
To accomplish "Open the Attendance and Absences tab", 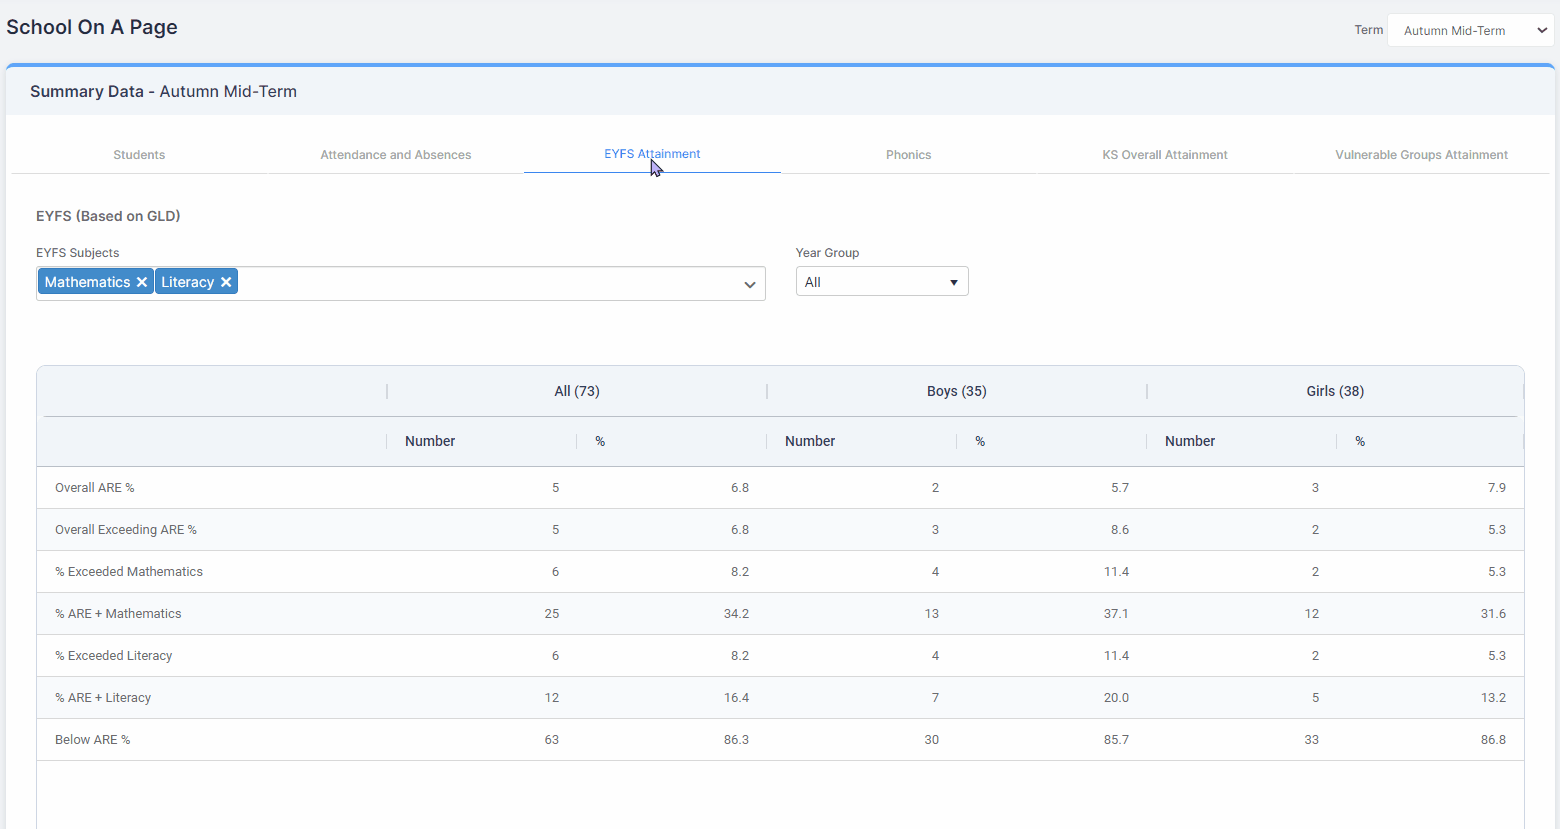I will [x=396, y=155].
